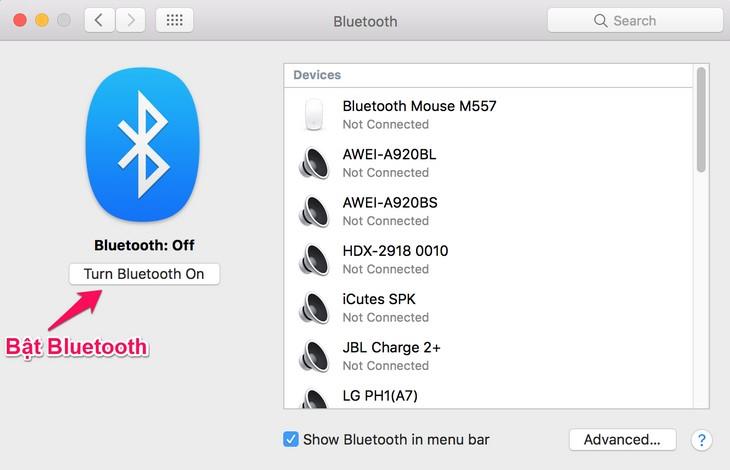The width and height of the screenshot is (730, 470).
Task: Click the Bluetooth Mouse M557 mouse icon
Action: (x=314, y=115)
